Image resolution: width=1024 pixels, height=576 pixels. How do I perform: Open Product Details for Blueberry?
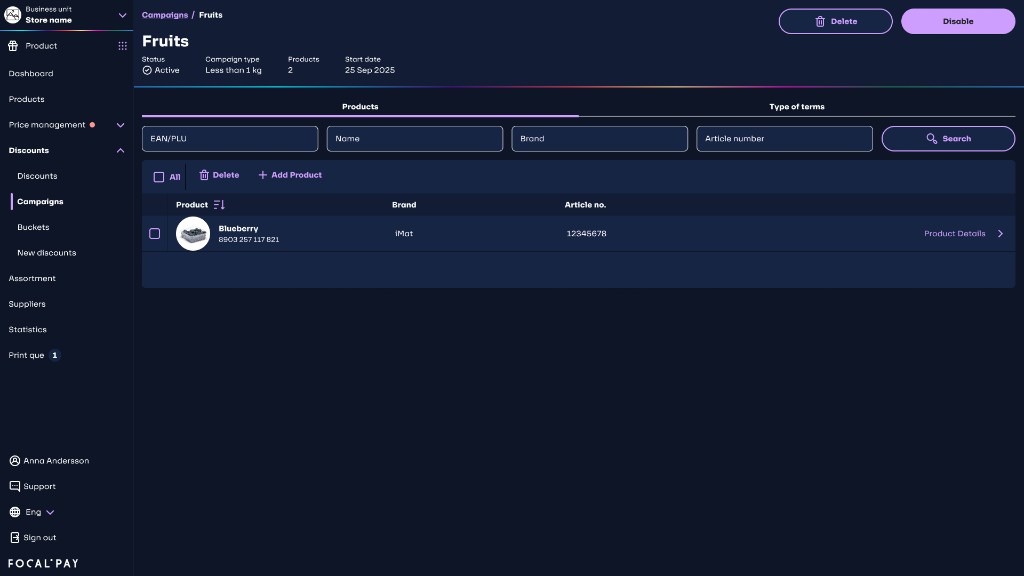click(954, 234)
